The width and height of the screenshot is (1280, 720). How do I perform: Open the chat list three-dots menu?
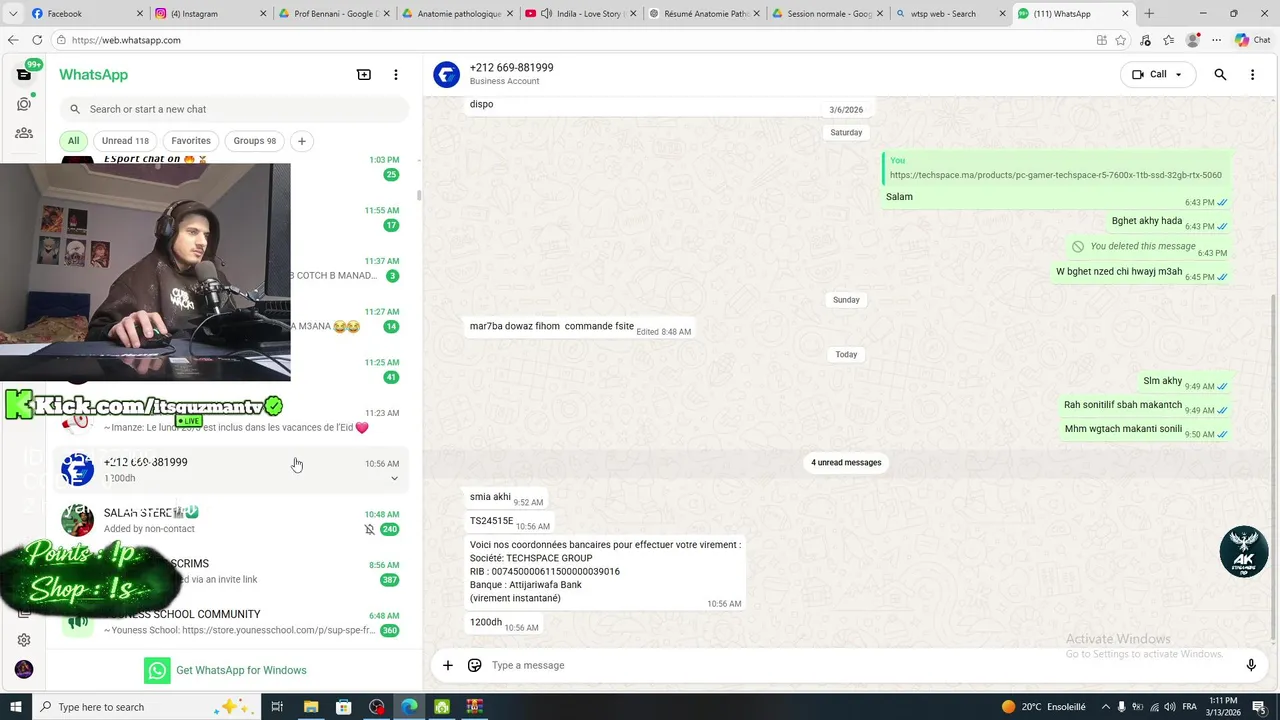[x=396, y=75]
